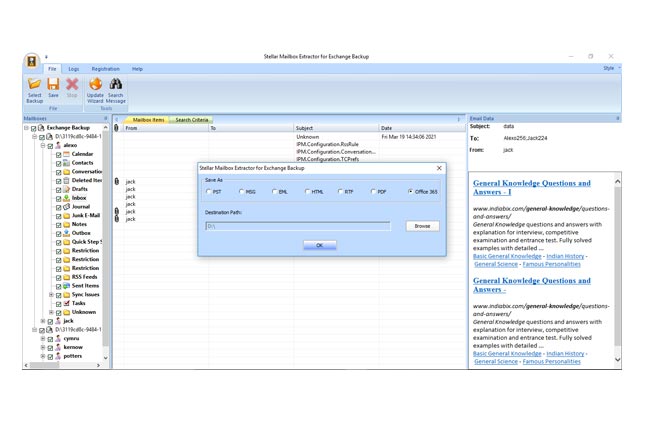This screenshot has height=421, width=645.
Task: Close the Save As dialog
Action: (x=439, y=168)
